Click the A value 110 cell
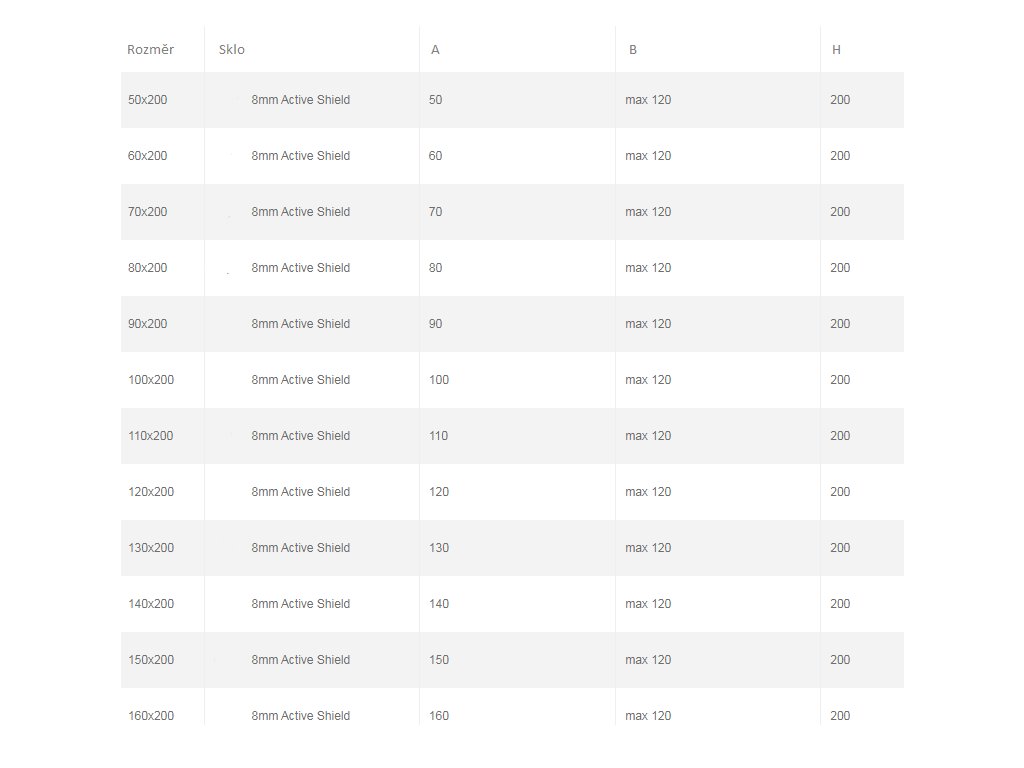Screen dimensions: 1024x768 coord(439,436)
